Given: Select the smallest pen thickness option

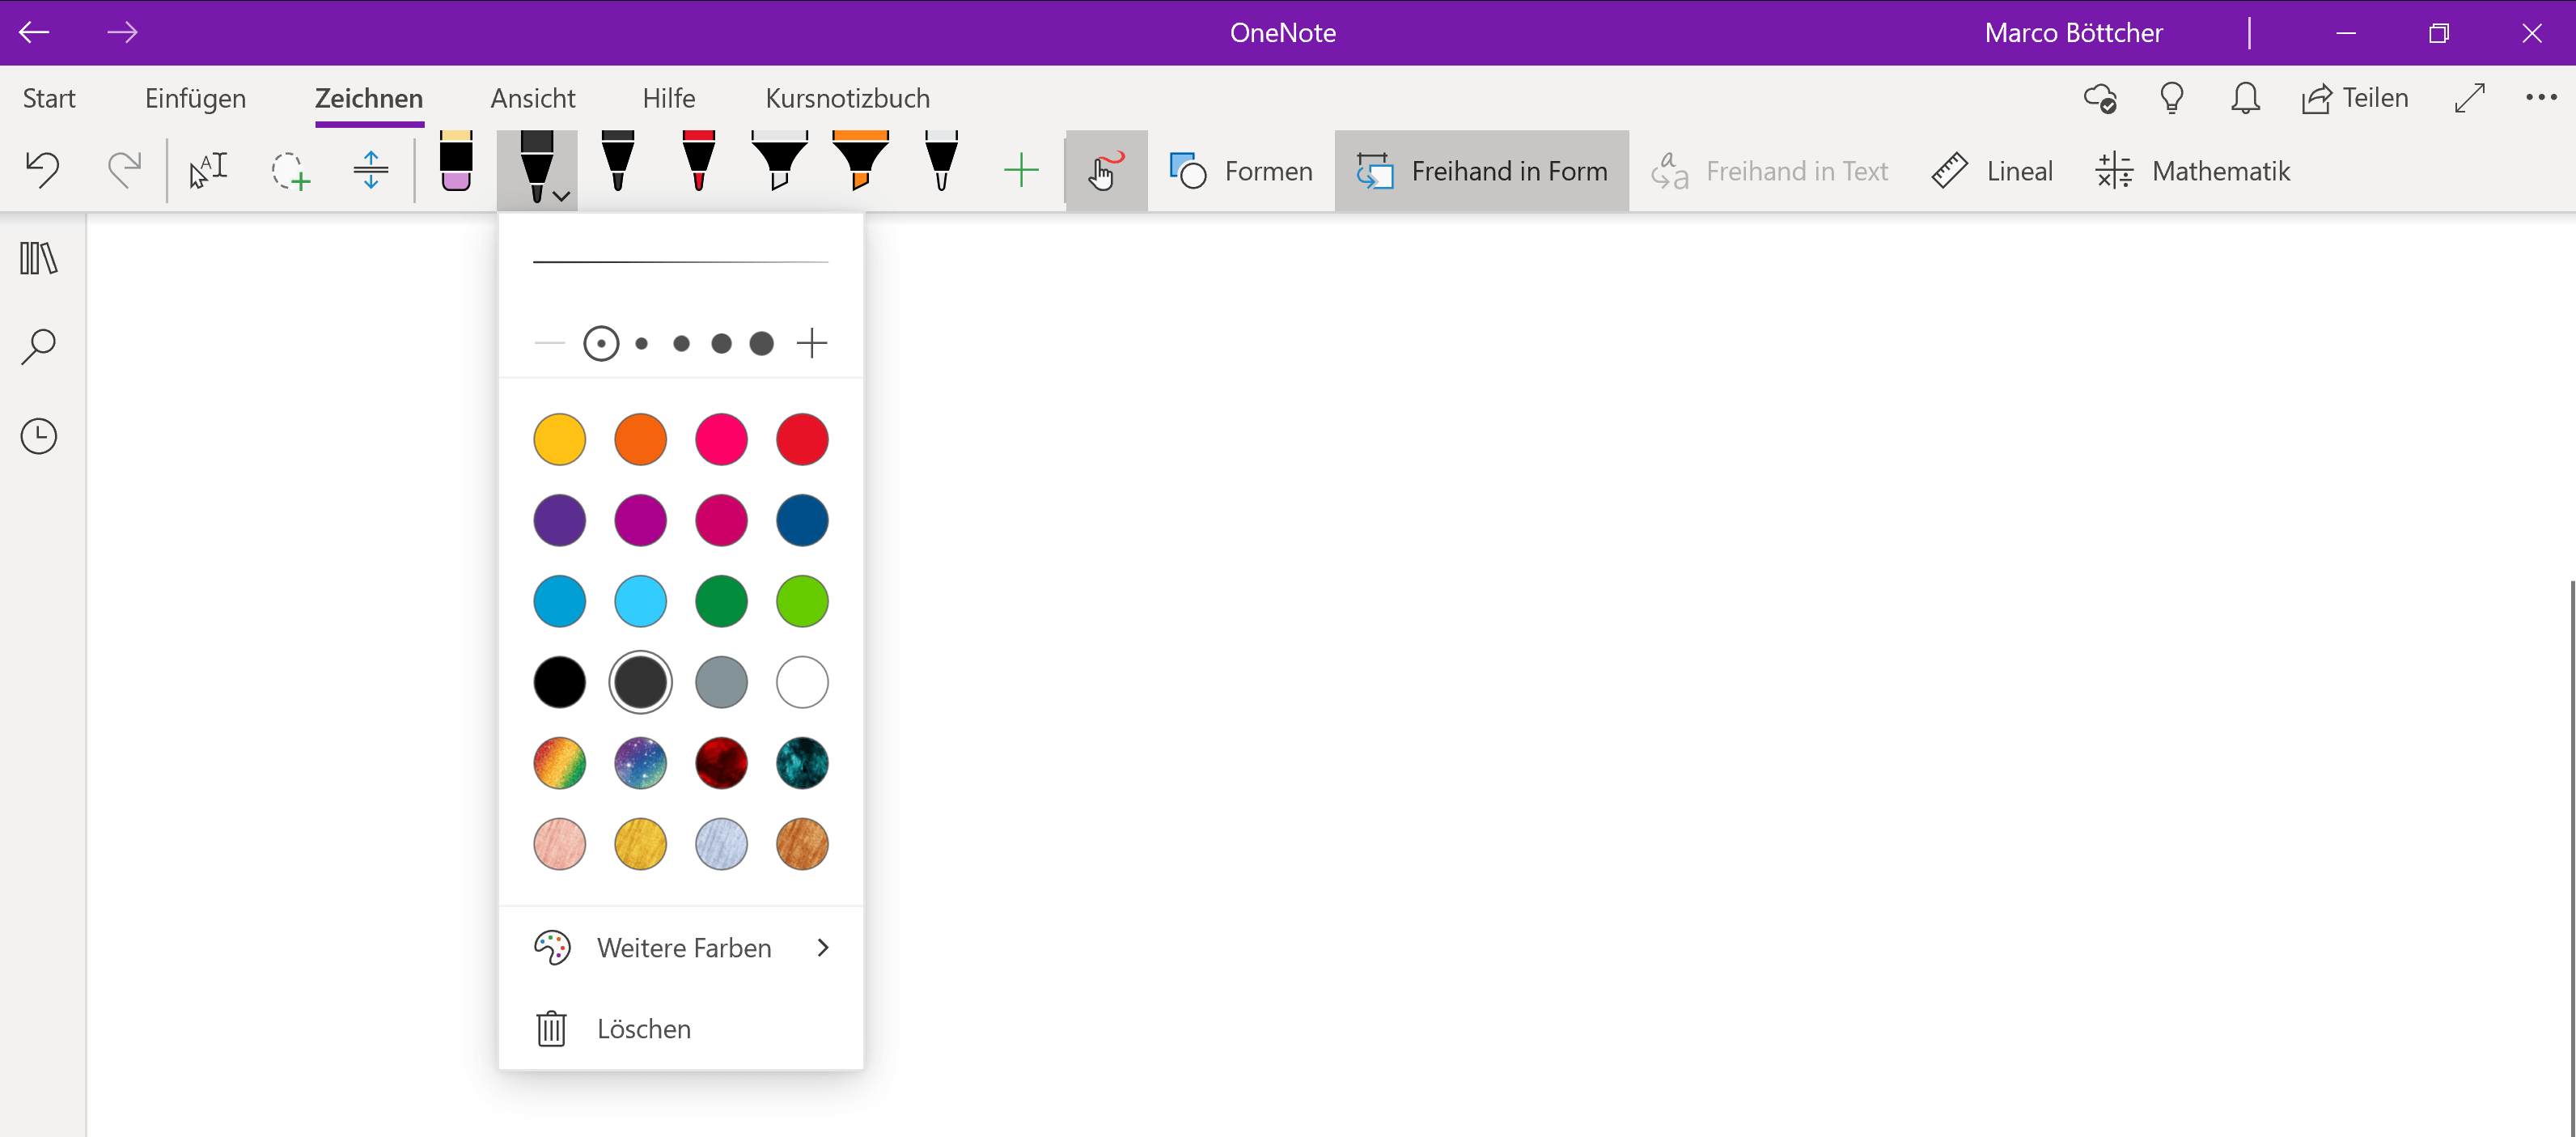Looking at the screenshot, I should [601, 344].
